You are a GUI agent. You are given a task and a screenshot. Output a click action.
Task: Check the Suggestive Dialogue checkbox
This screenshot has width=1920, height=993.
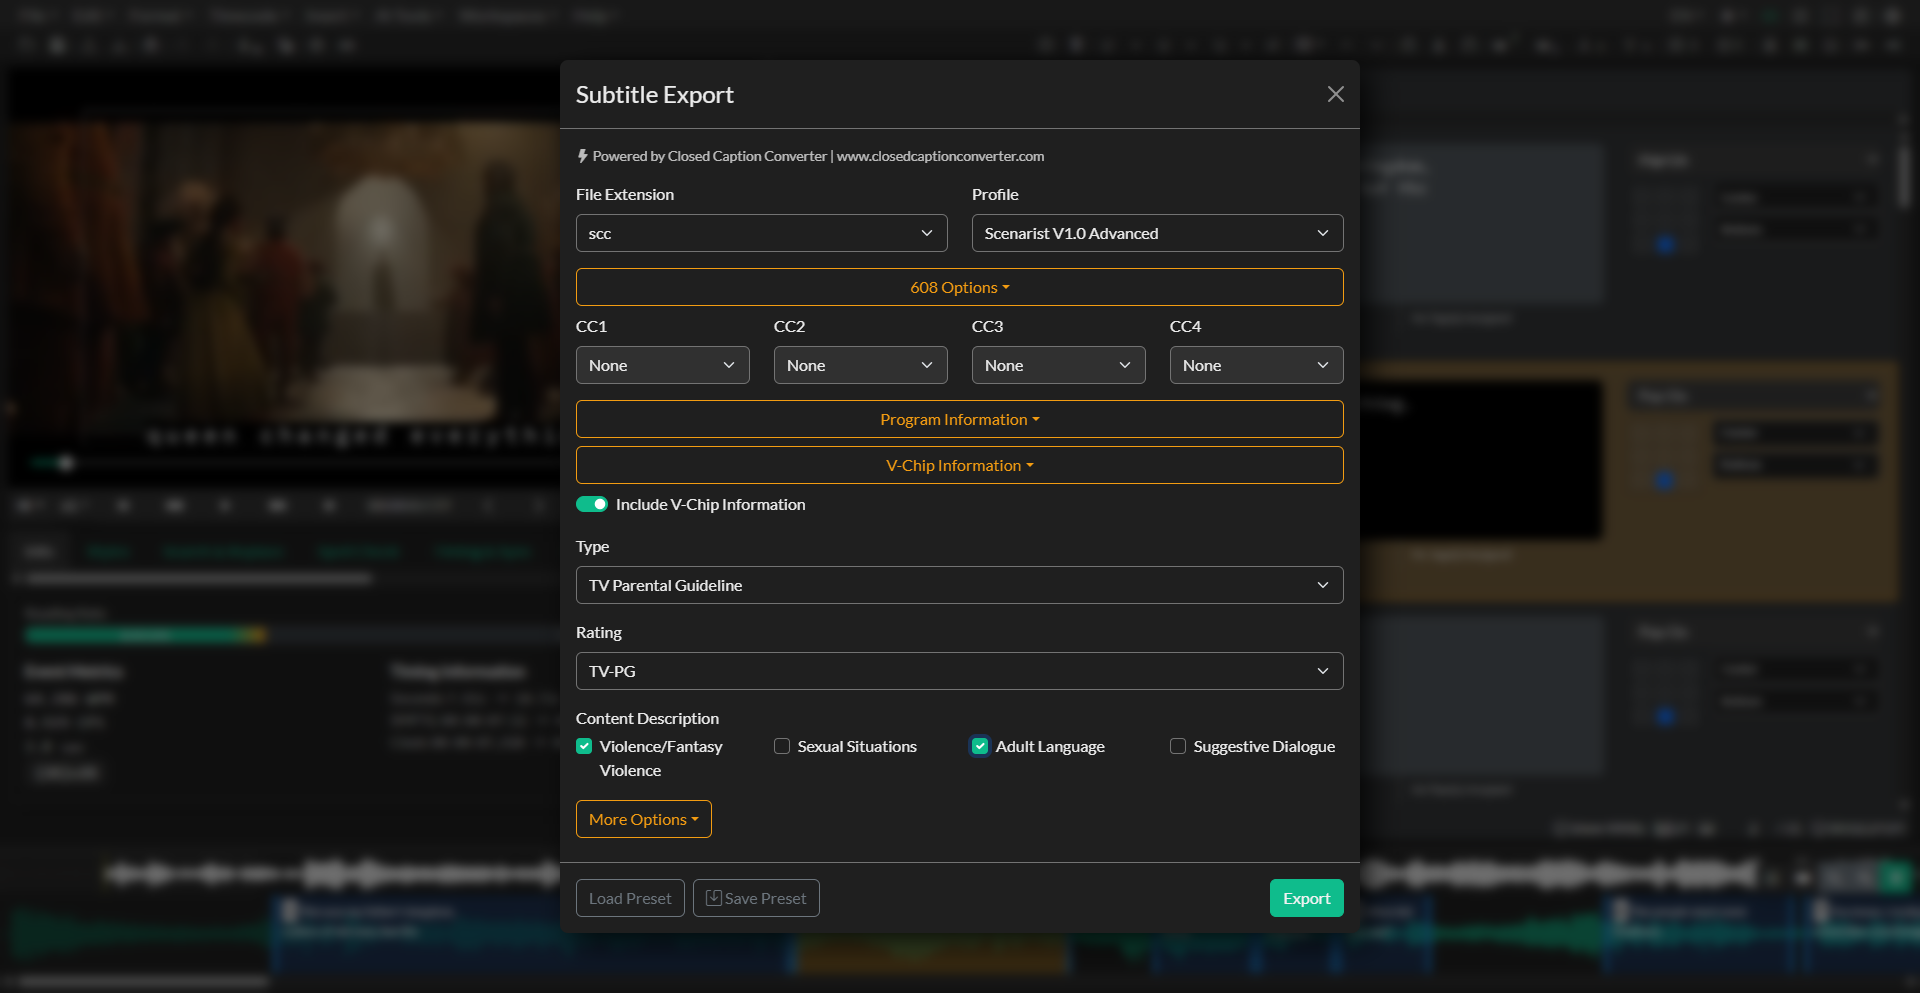coord(1177,746)
